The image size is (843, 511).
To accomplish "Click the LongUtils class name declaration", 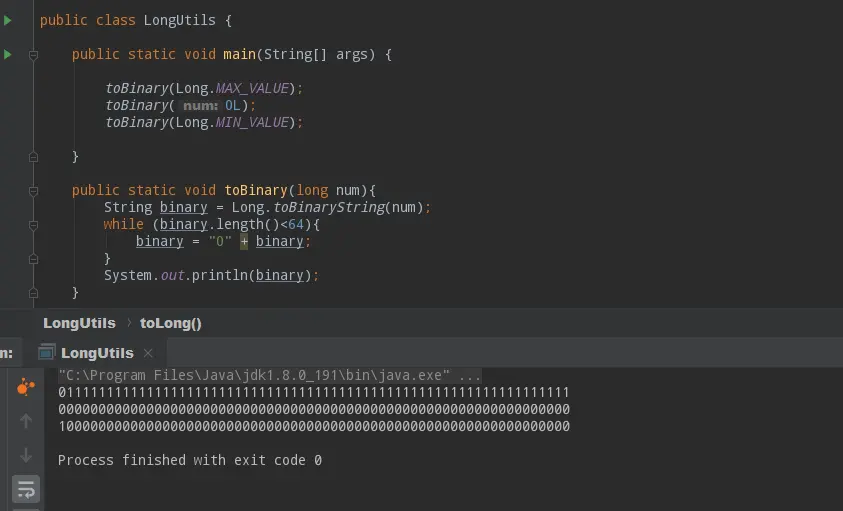I will tap(180, 20).
